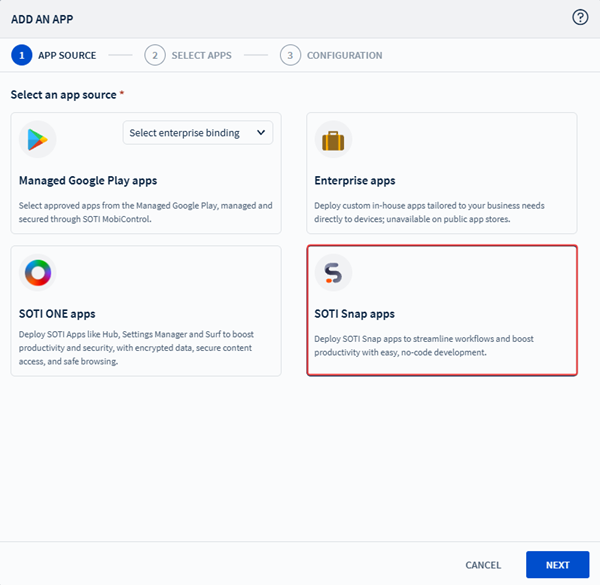Open the help question mark icon
The image size is (600, 585).
click(580, 17)
